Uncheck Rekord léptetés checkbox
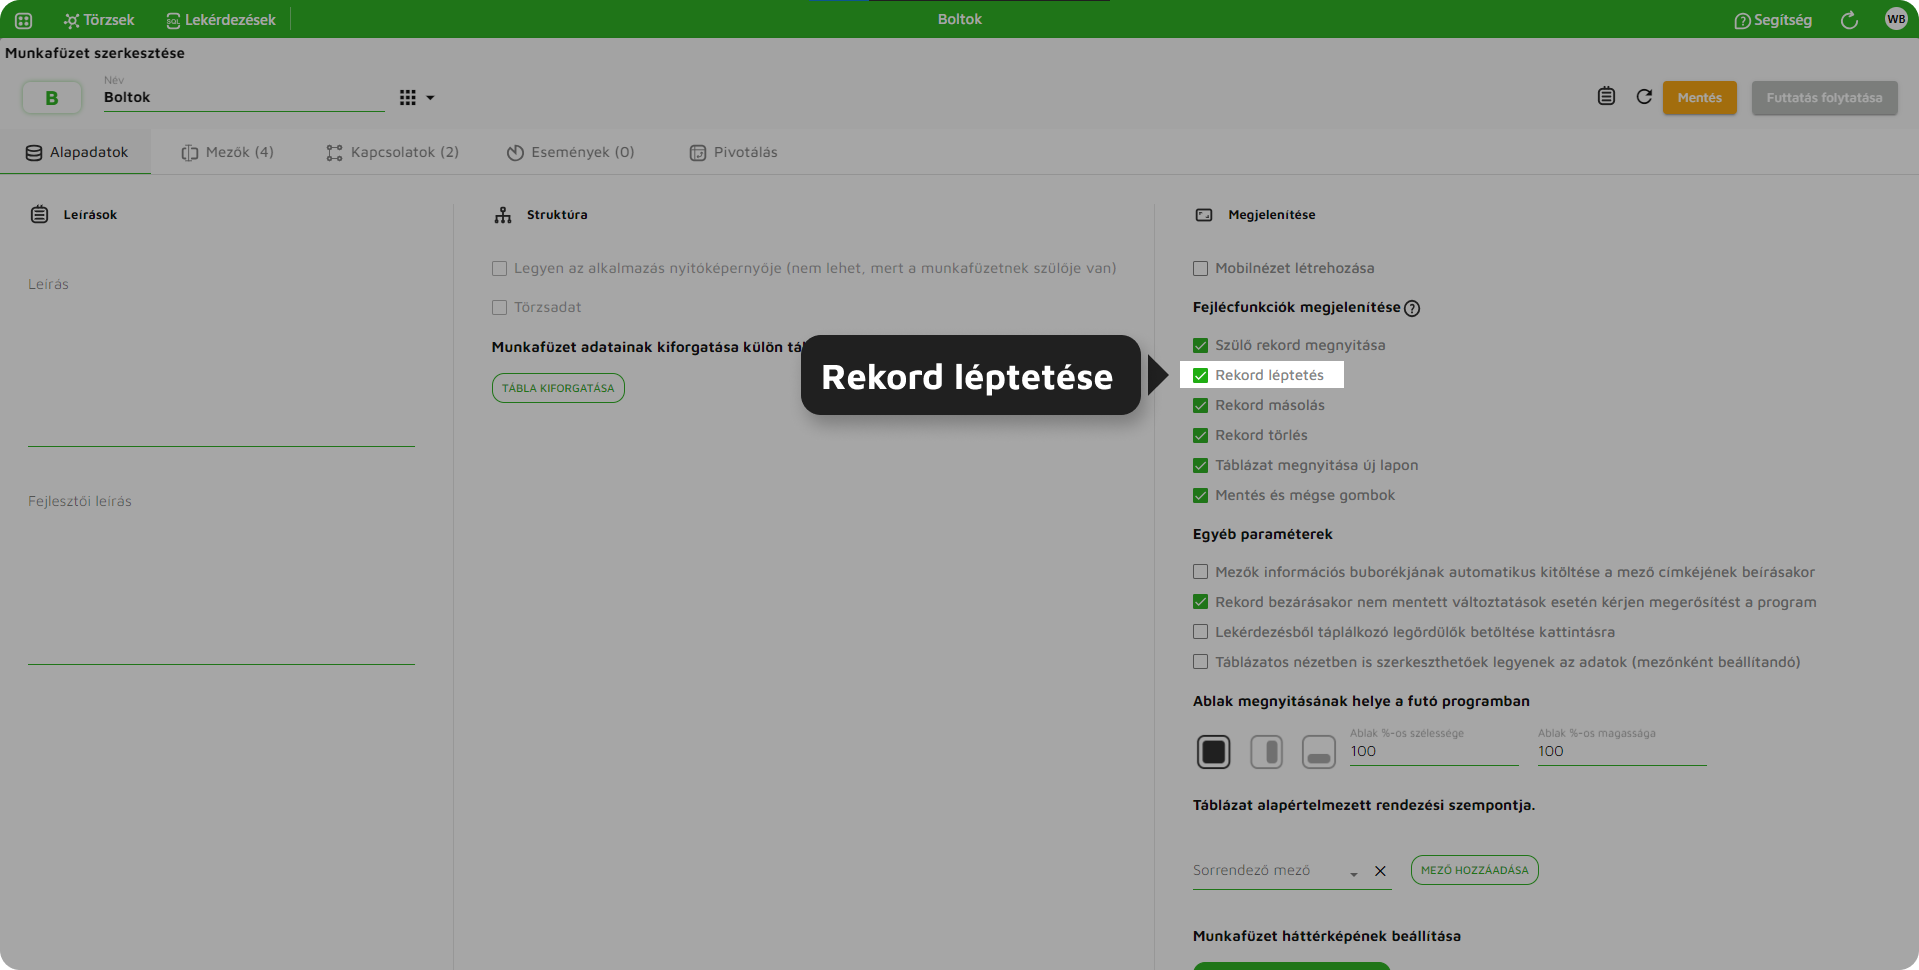 point(1200,375)
